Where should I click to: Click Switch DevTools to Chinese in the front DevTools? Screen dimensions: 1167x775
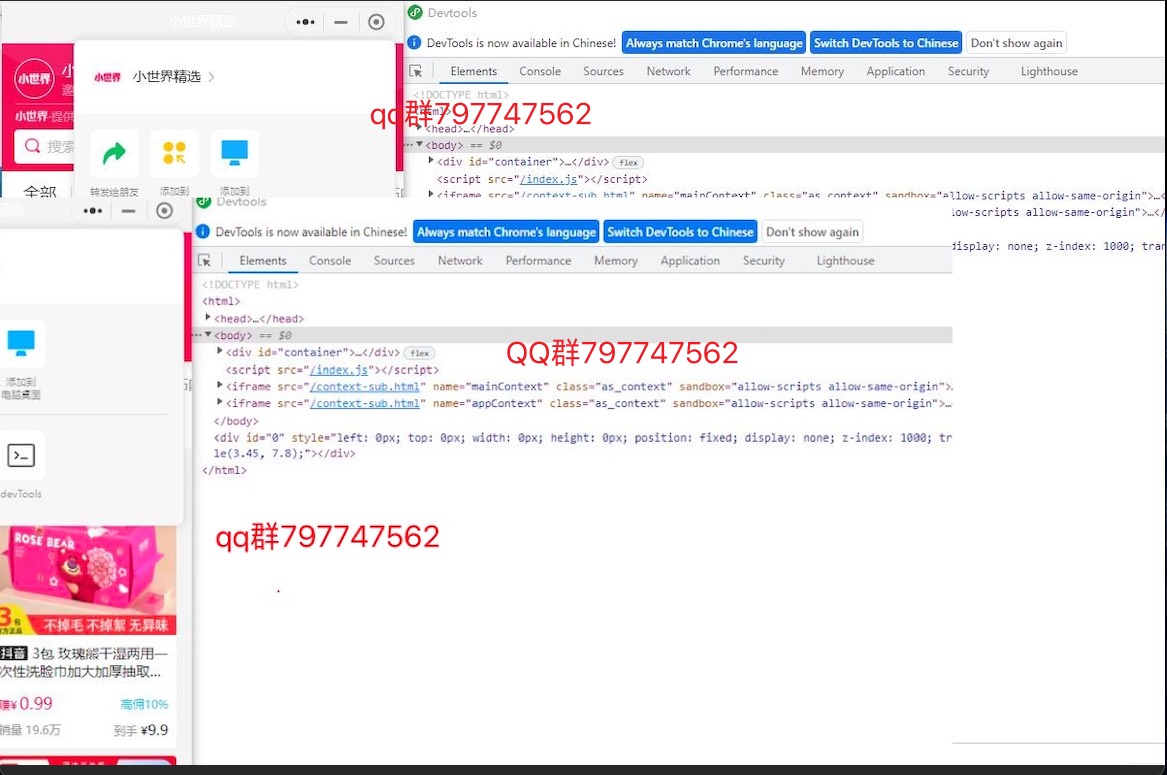(x=680, y=232)
